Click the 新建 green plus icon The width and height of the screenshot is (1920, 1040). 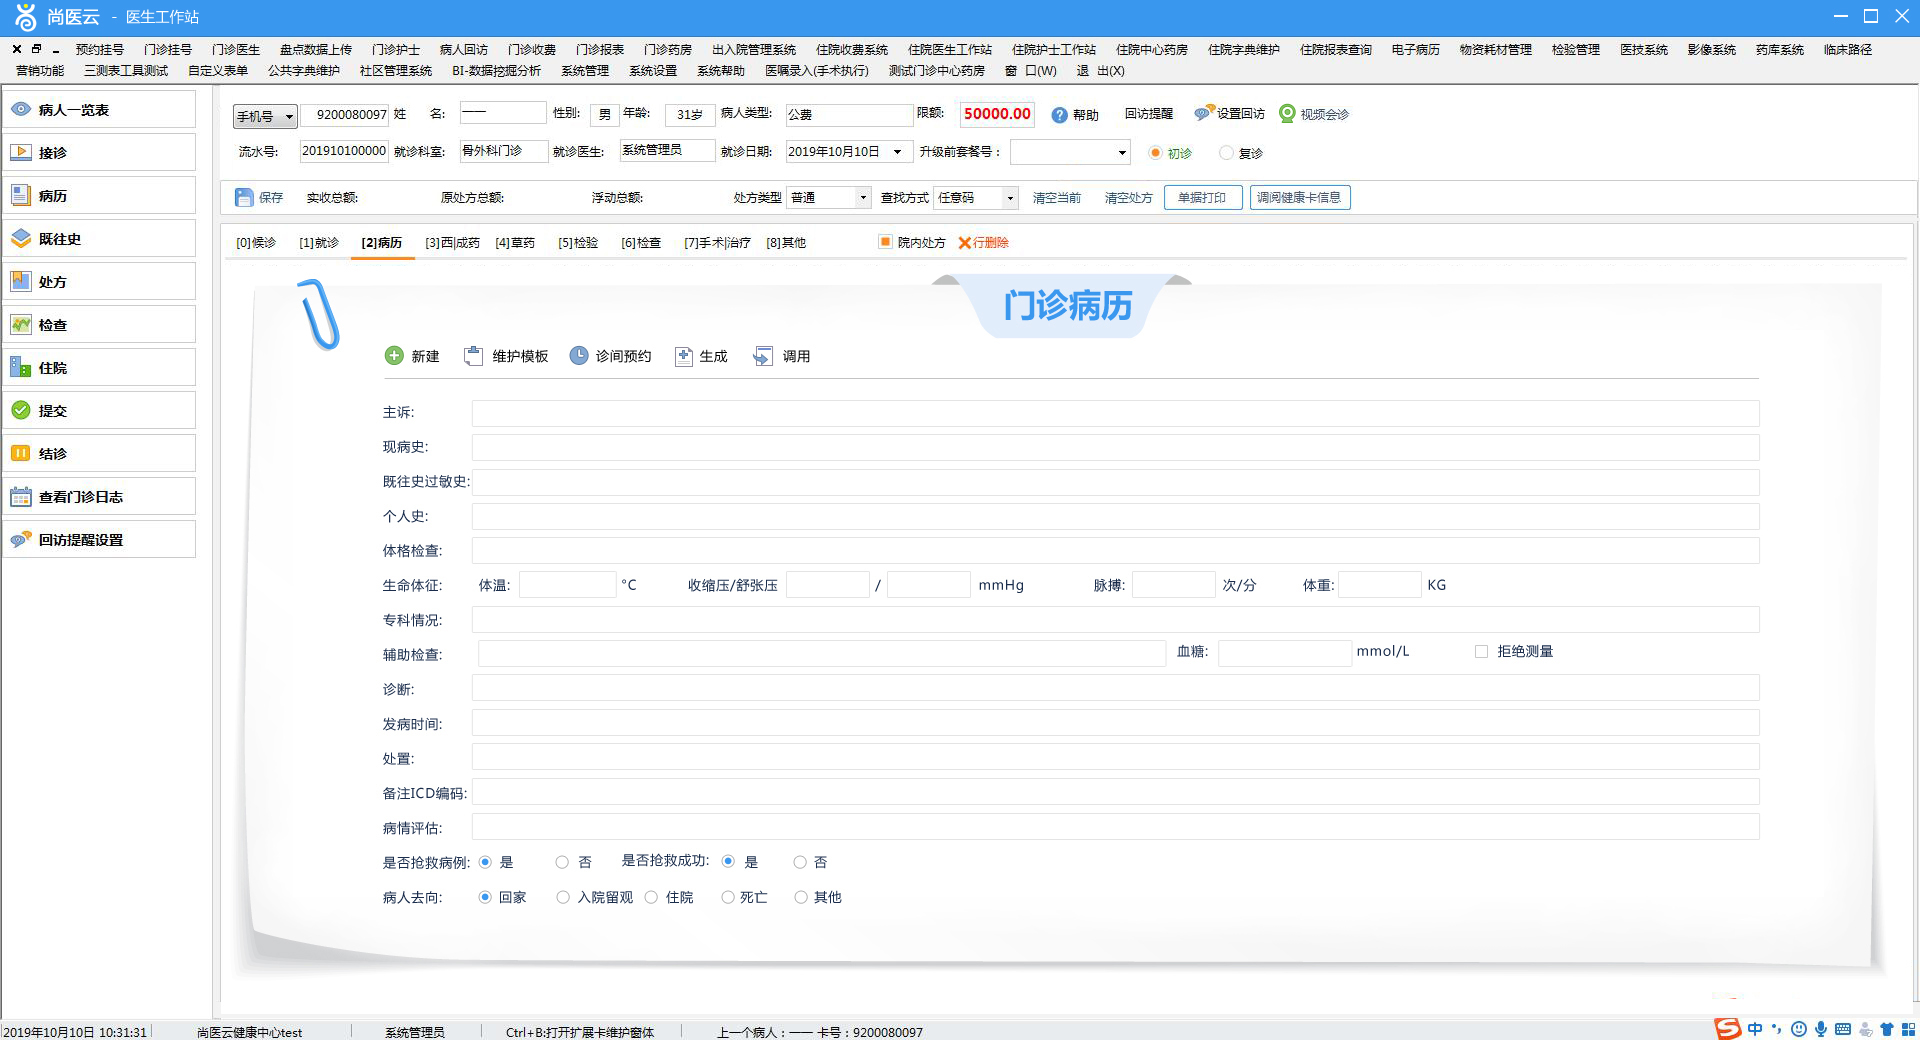coord(394,356)
